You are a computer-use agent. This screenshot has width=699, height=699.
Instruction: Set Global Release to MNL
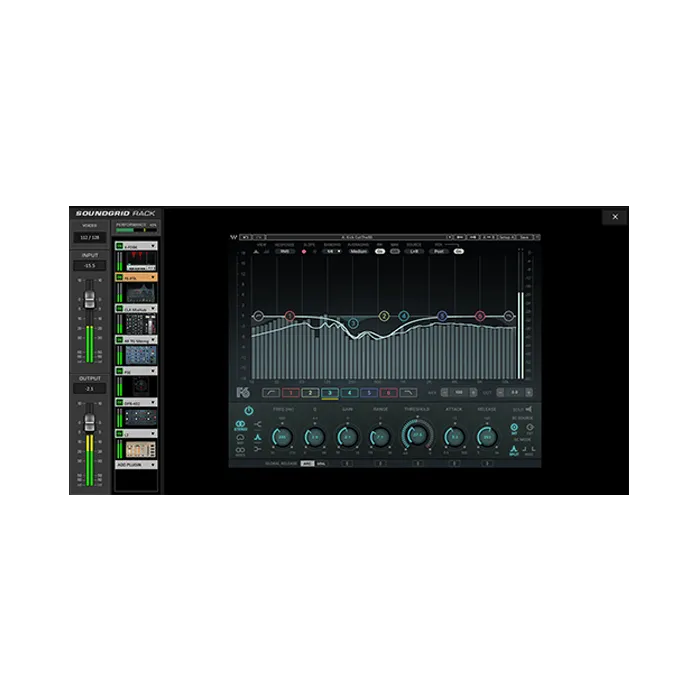point(321,464)
